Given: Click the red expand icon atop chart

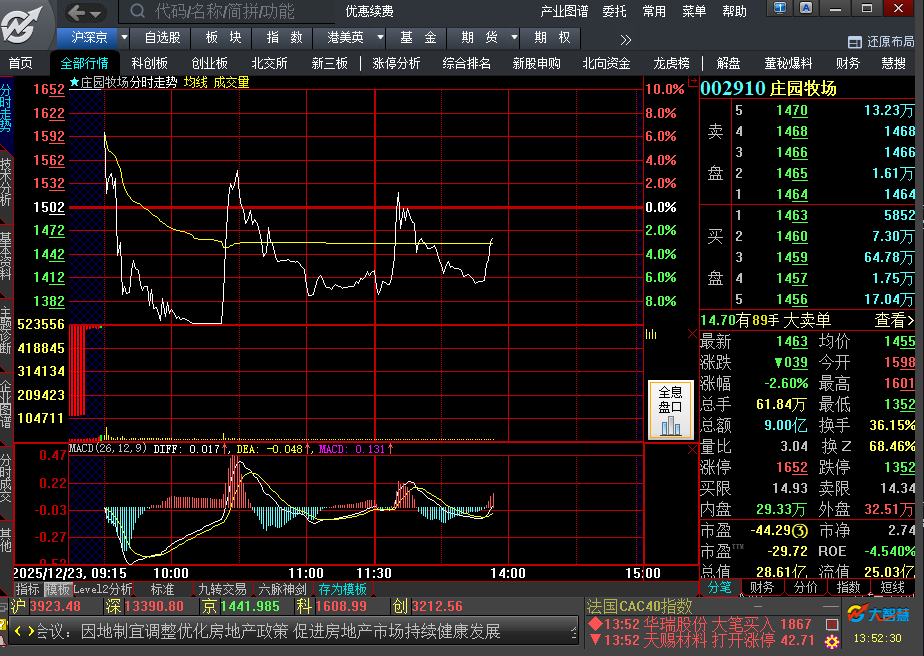Looking at the screenshot, I should point(692,82).
